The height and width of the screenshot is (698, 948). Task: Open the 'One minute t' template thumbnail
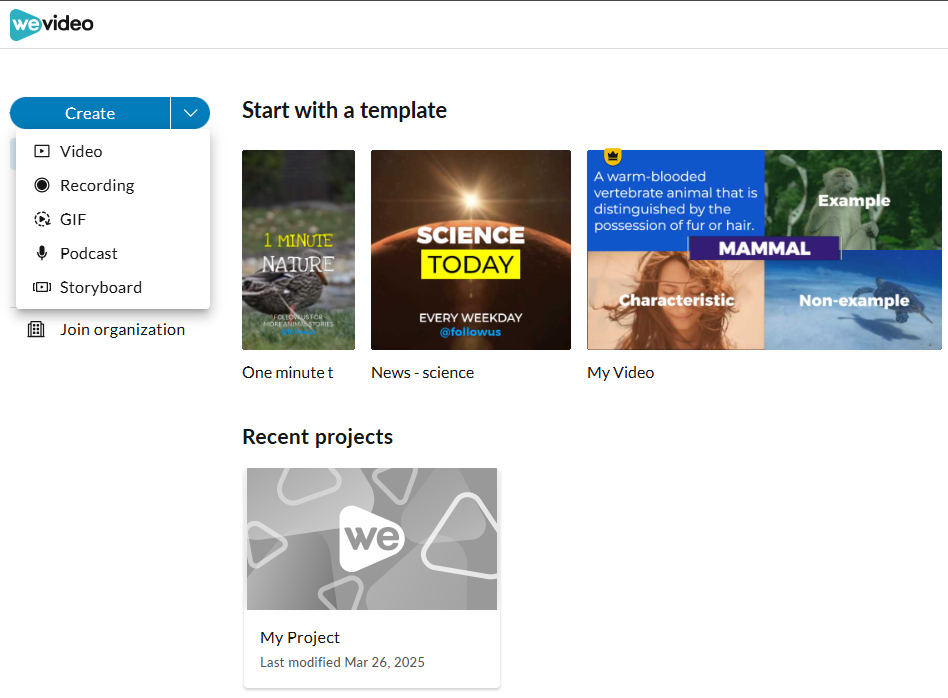[x=297, y=250]
